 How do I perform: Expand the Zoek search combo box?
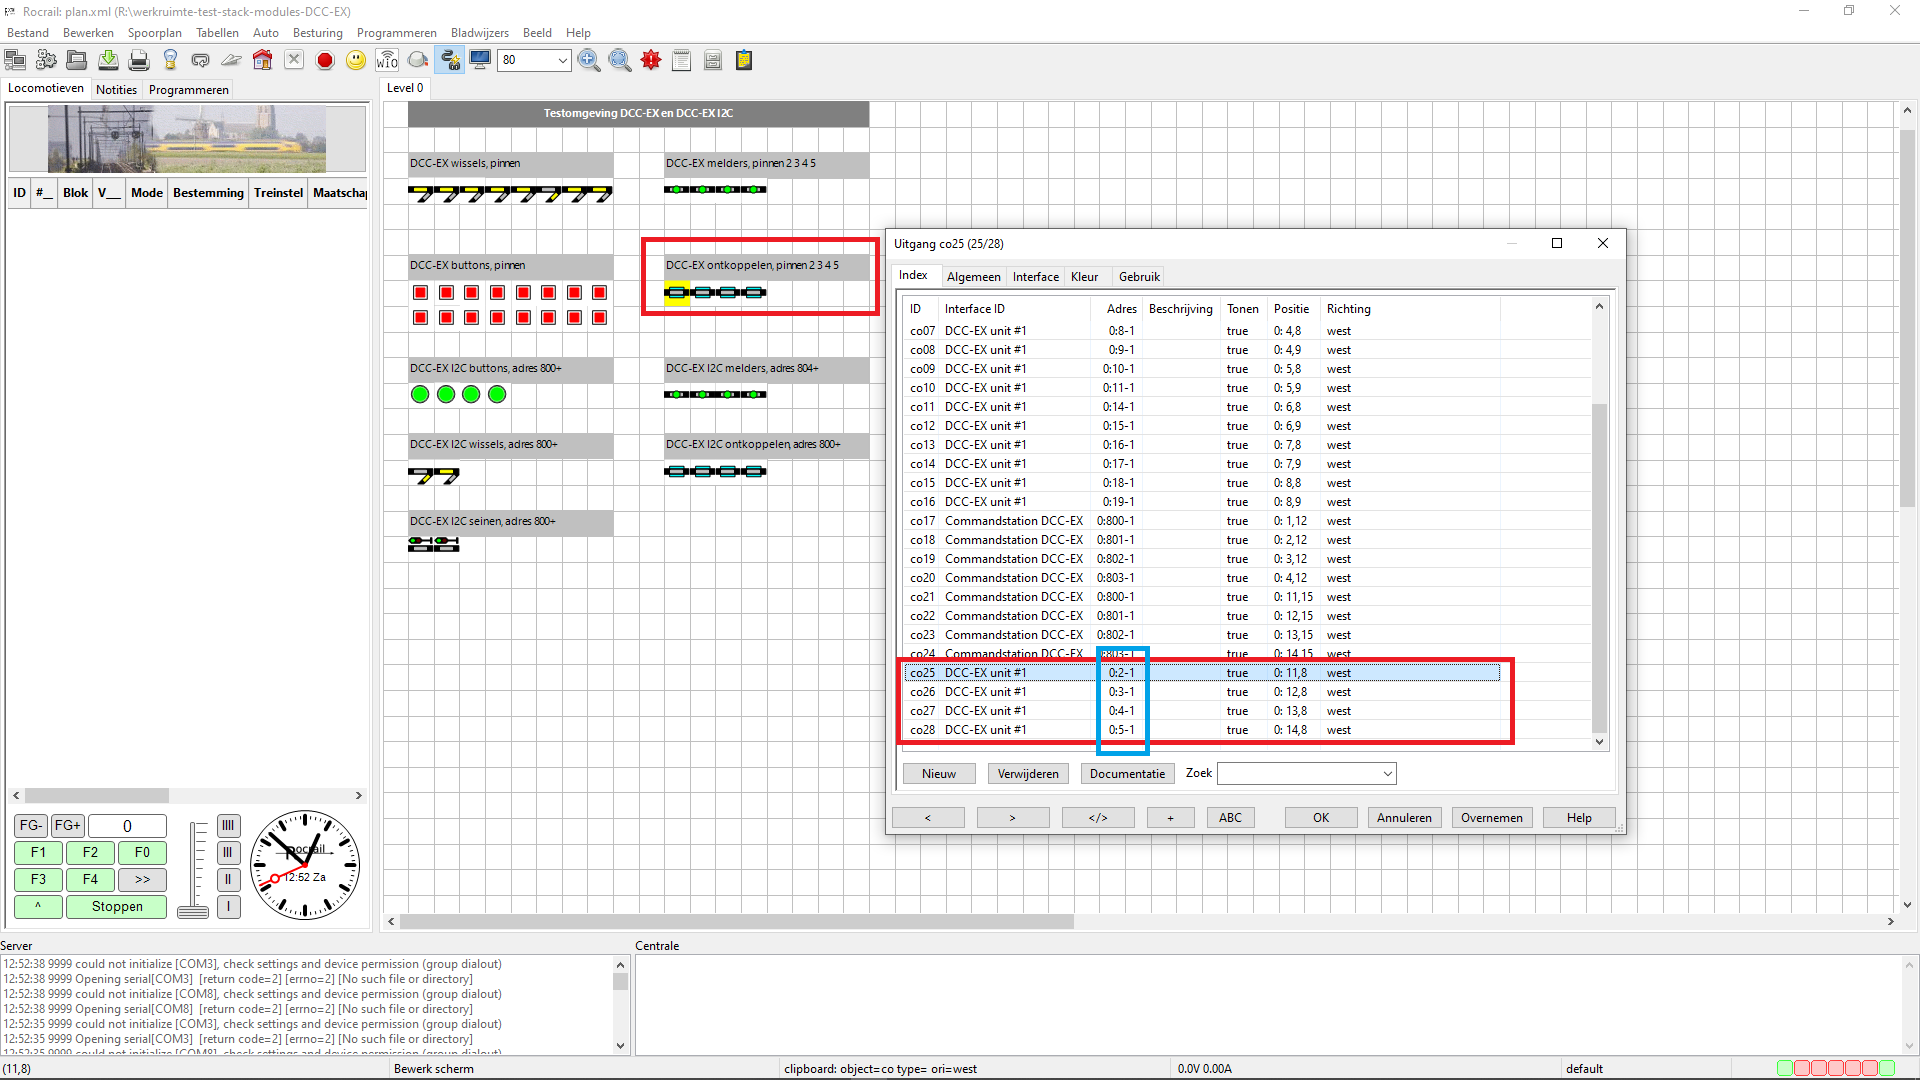point(1387,773)
